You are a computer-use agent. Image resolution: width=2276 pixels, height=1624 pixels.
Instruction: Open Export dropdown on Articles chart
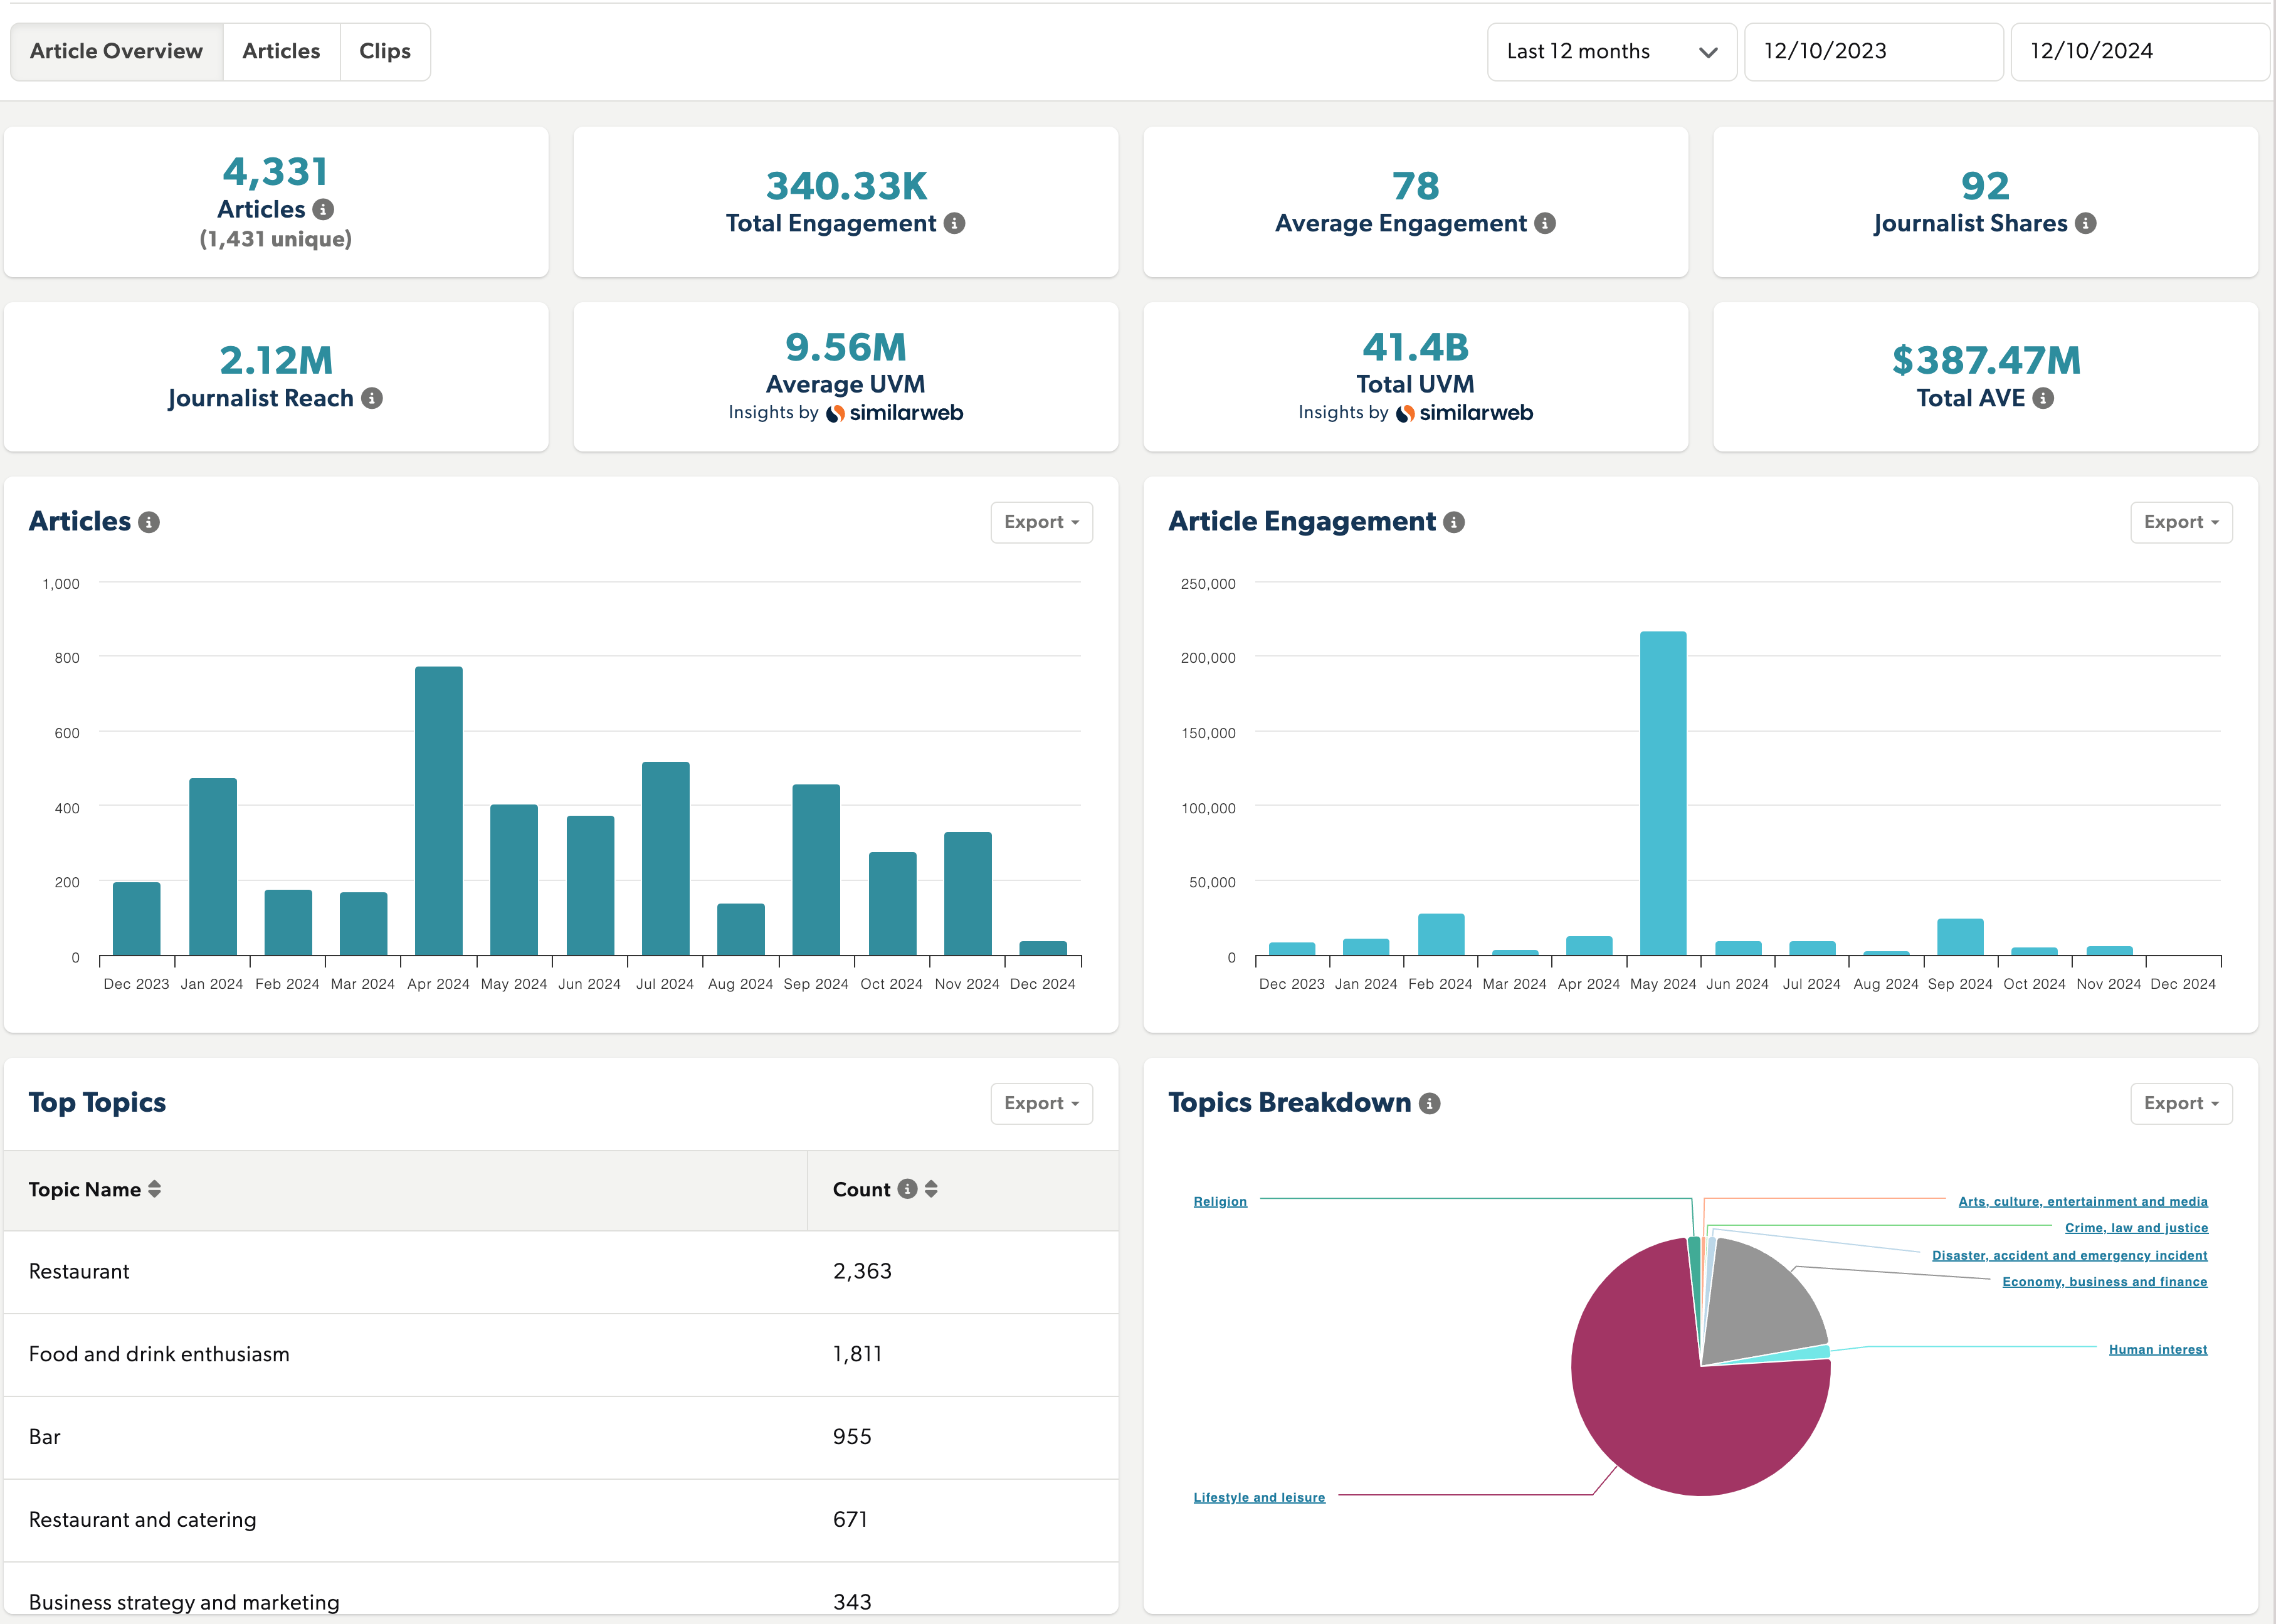pos(1041,522)
